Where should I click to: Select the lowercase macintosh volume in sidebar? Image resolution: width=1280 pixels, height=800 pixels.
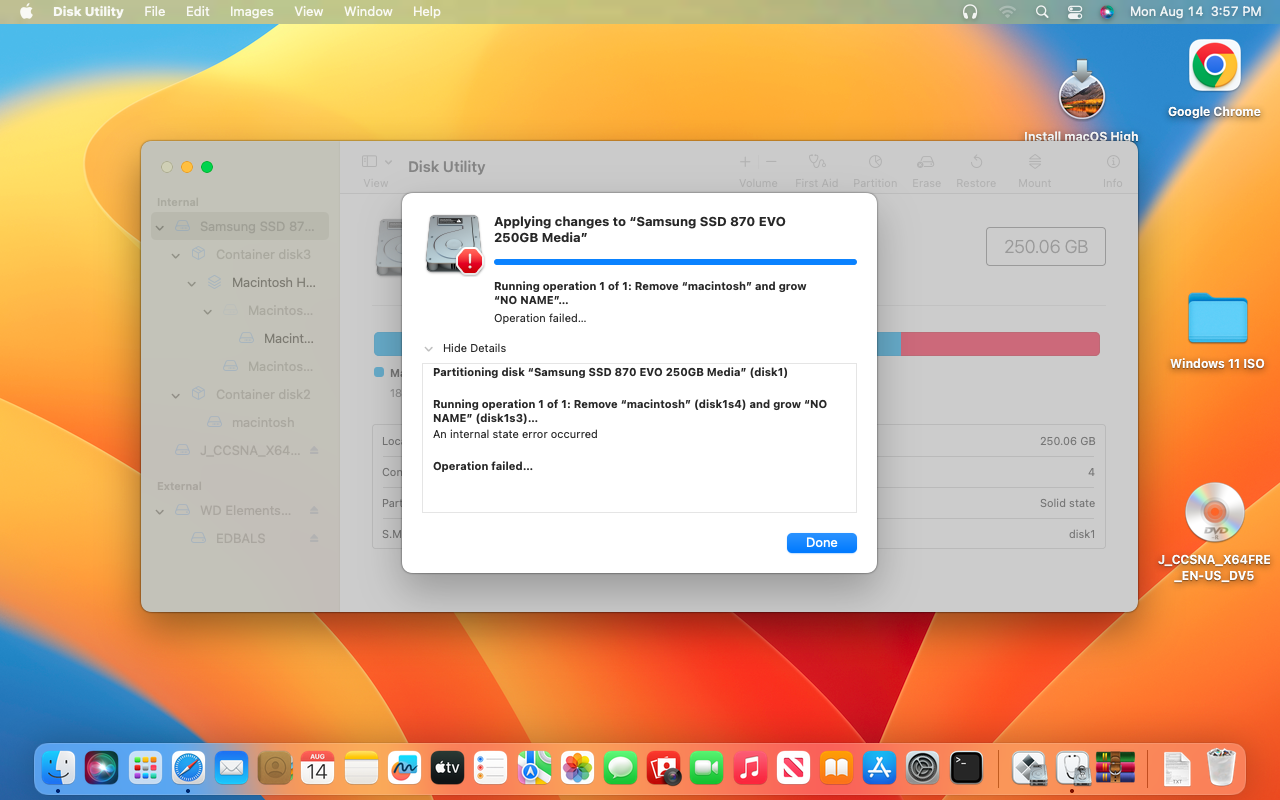pyautogui.click(x=240, y=422)
